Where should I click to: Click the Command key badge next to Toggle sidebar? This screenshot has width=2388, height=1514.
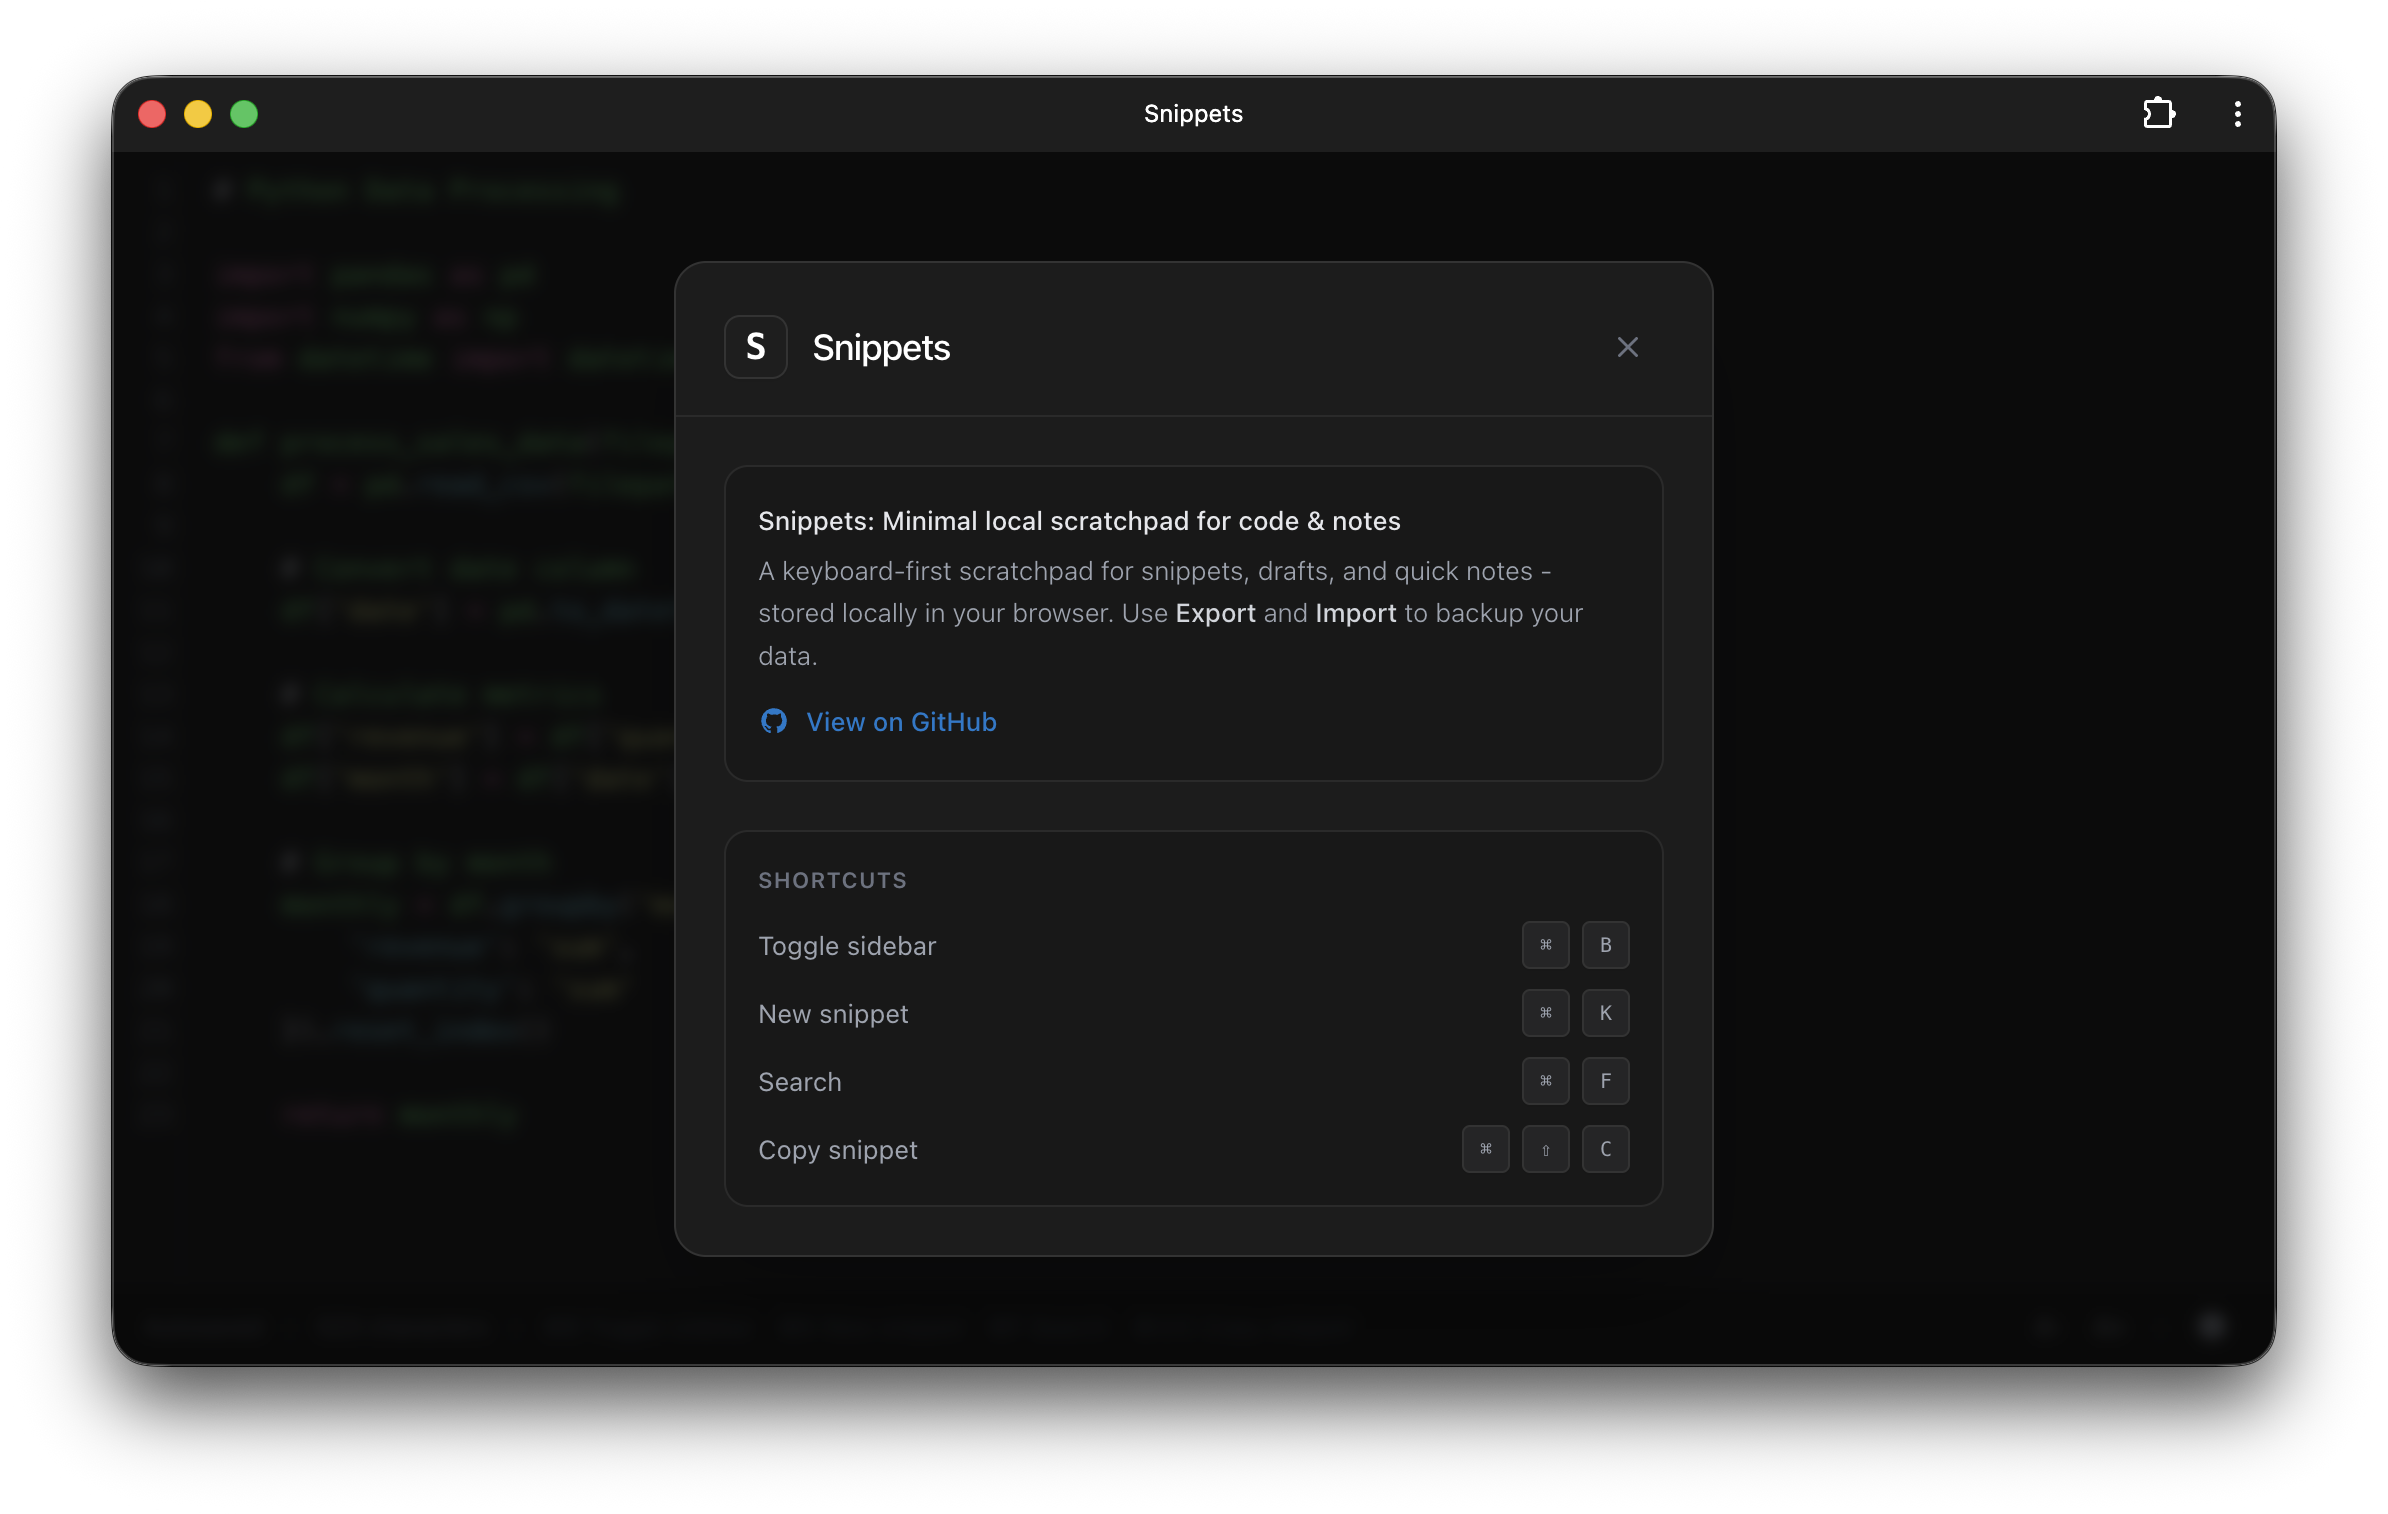(x=1545, y=945)
